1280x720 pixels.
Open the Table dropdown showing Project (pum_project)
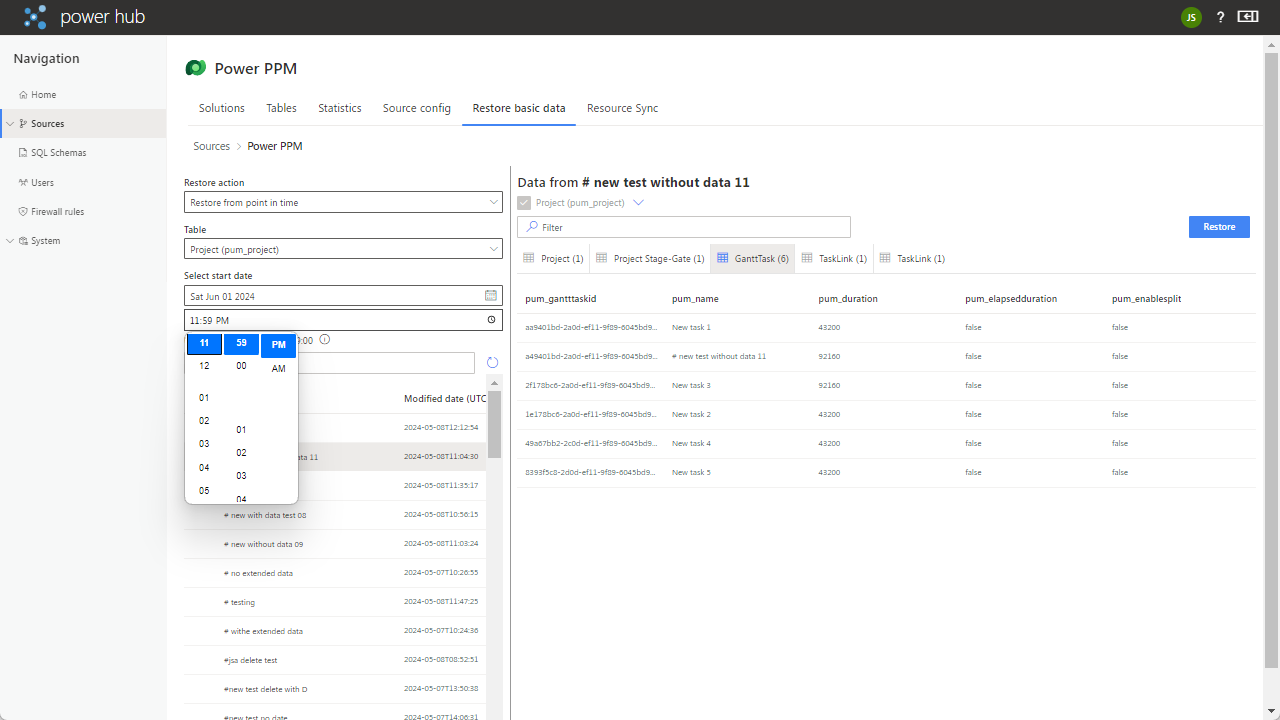[343, 249]
